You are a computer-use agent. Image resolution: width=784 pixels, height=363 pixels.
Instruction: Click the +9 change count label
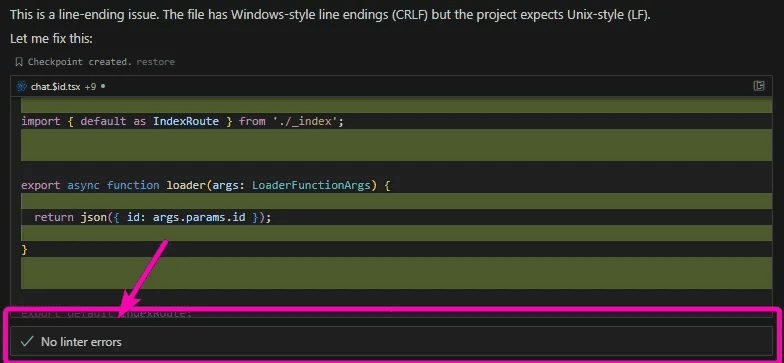coord(90,86)
